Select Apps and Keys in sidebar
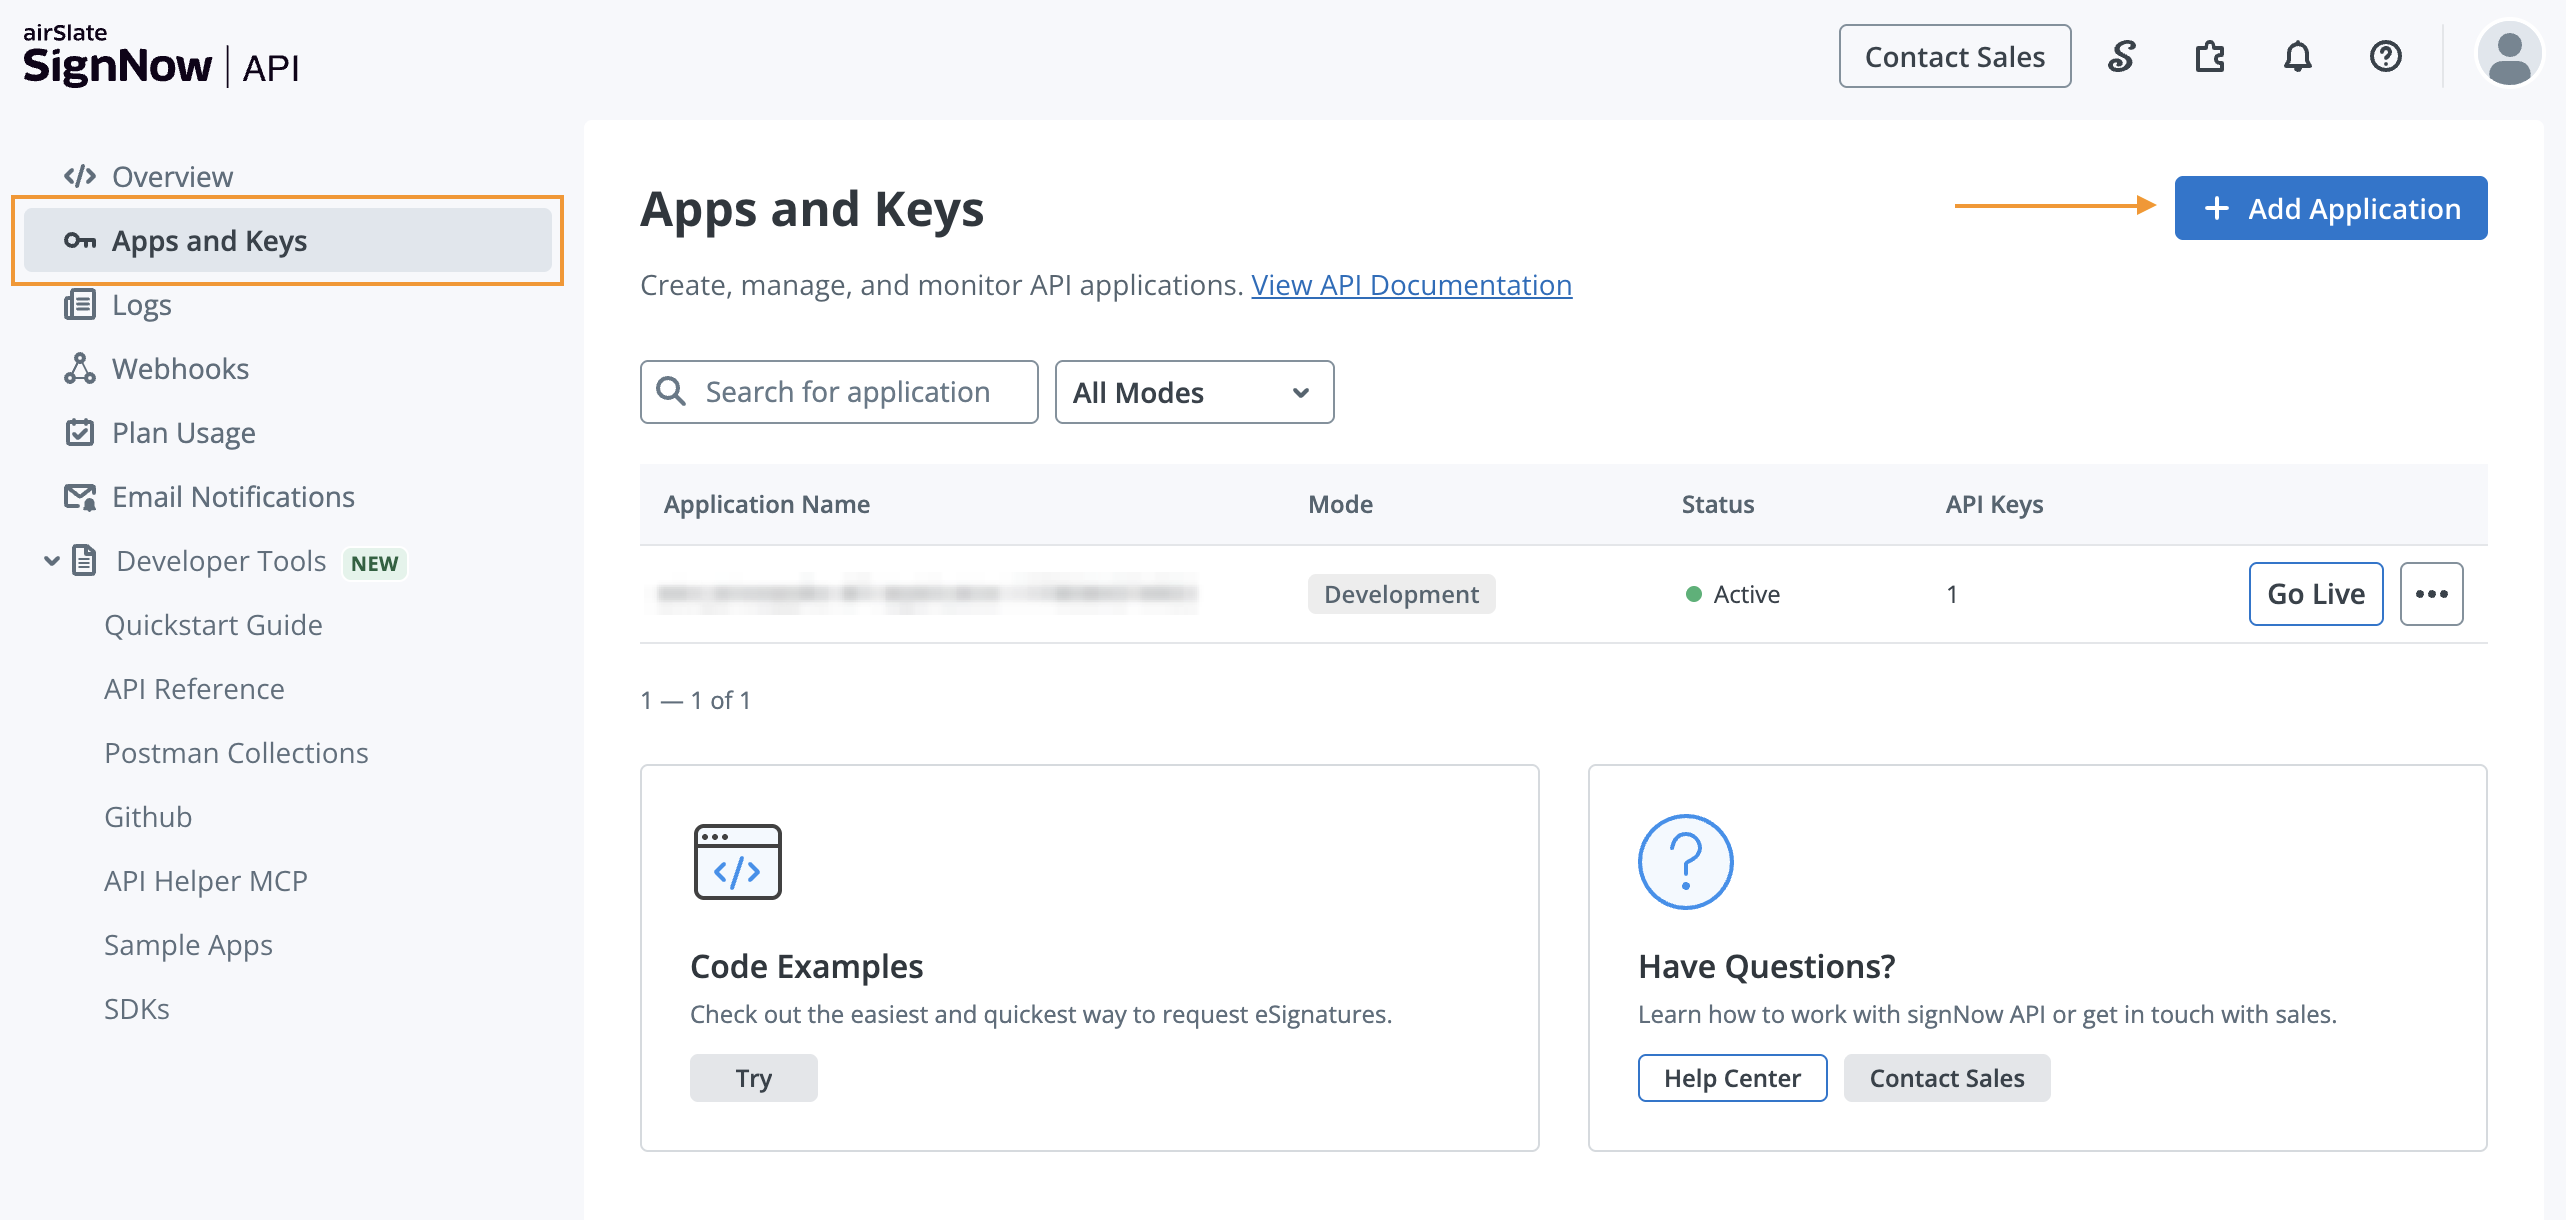This screenshot has height=1220, width=2566. [x=288, y=240]
